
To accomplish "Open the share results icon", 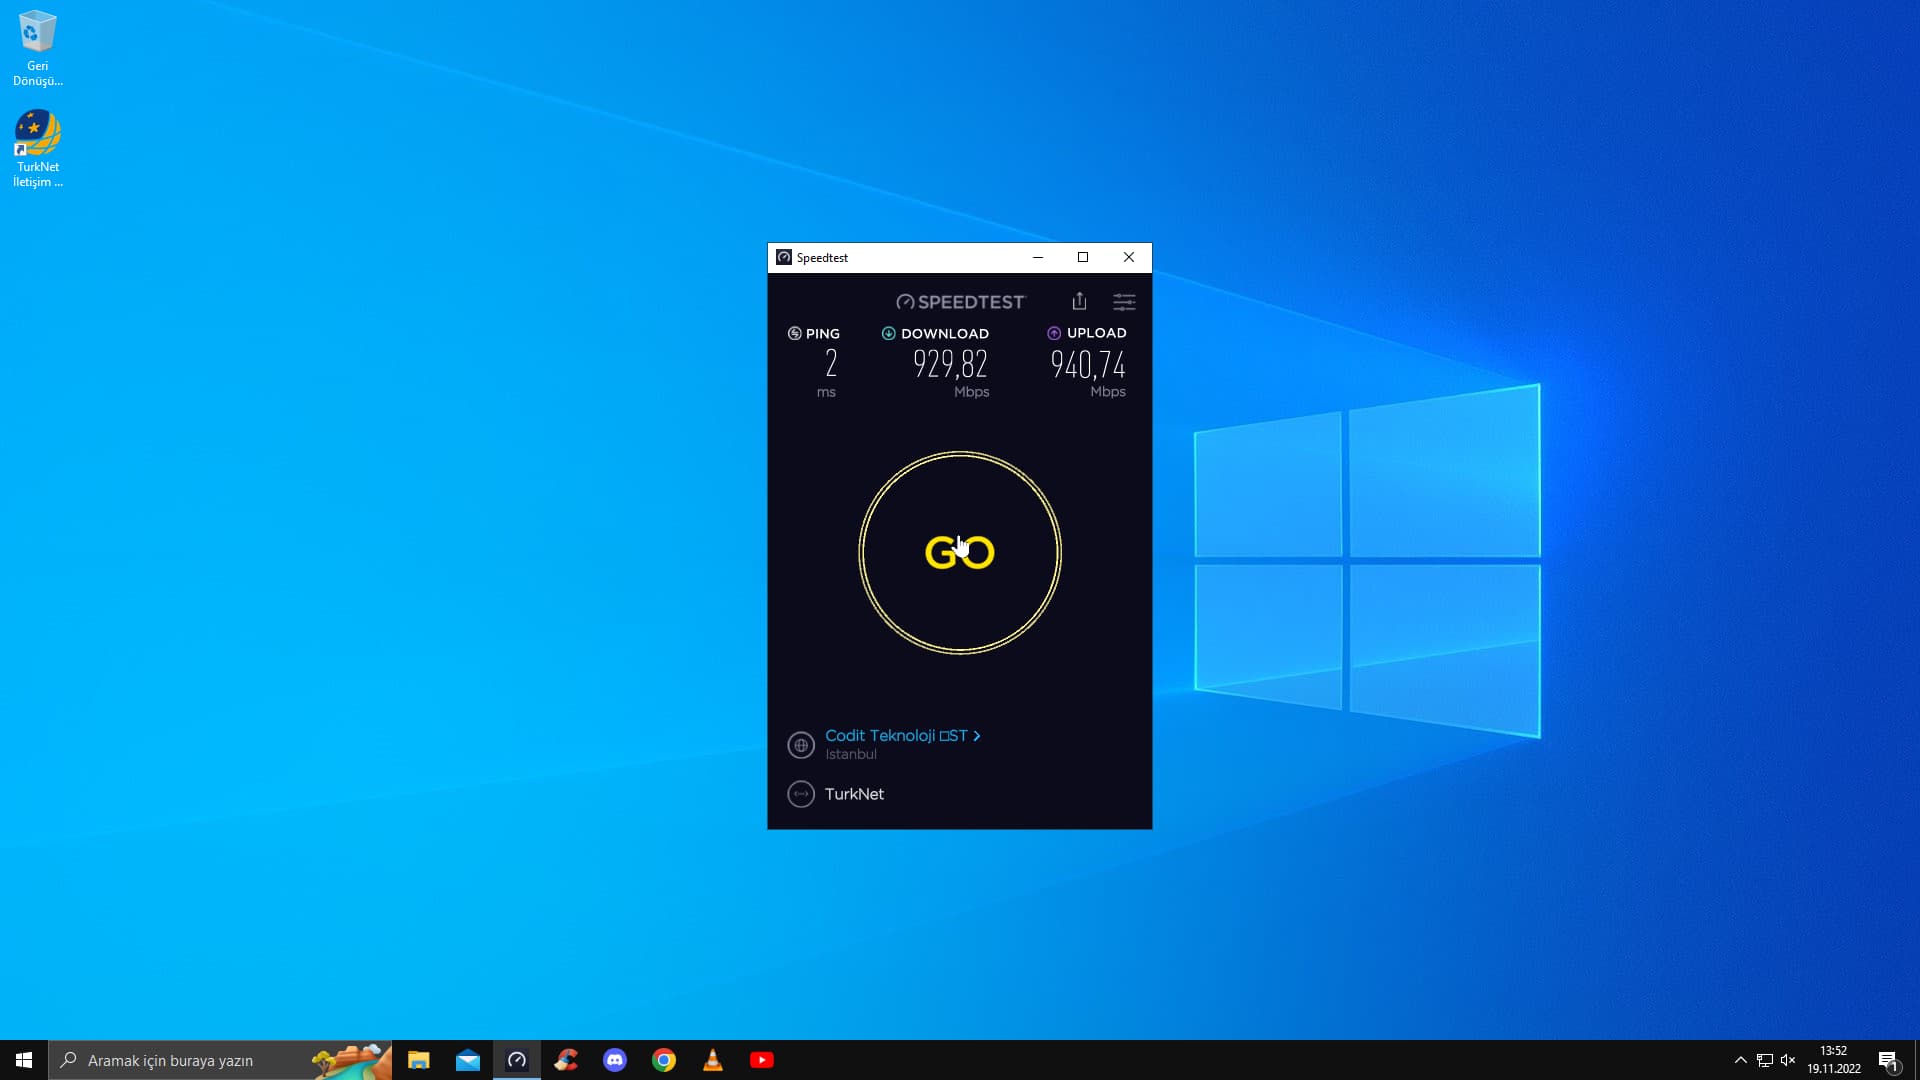I will [x=1079, y=301].
